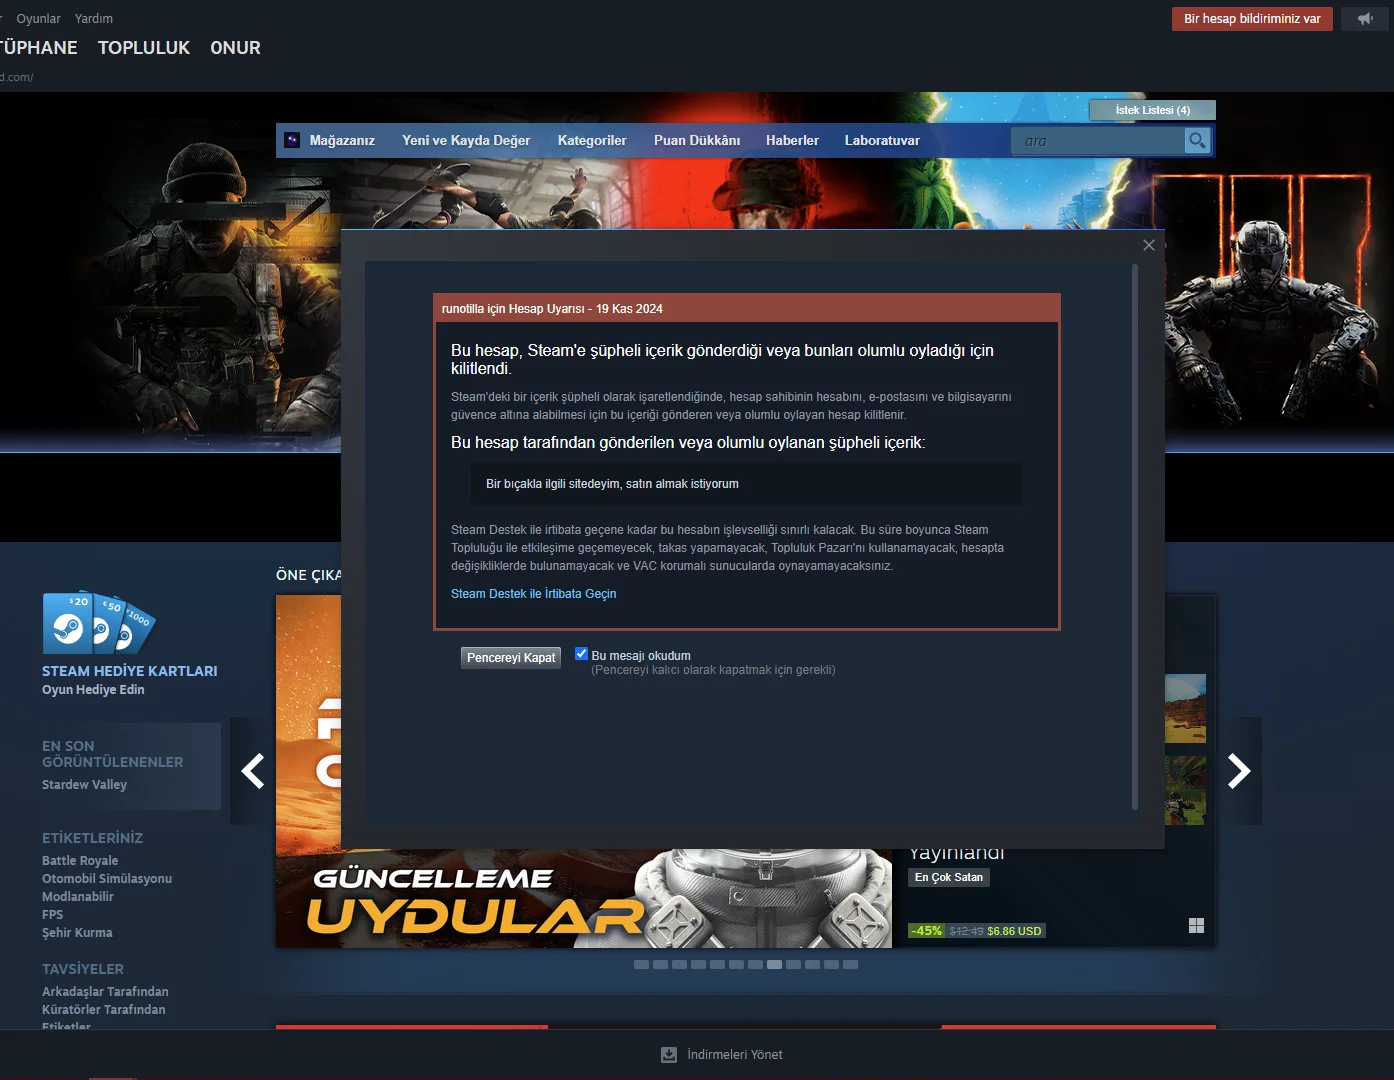Screen dimensions: 1394x1080
Task: Click the Steam gift cards image
Action: [x=98, y=623]
